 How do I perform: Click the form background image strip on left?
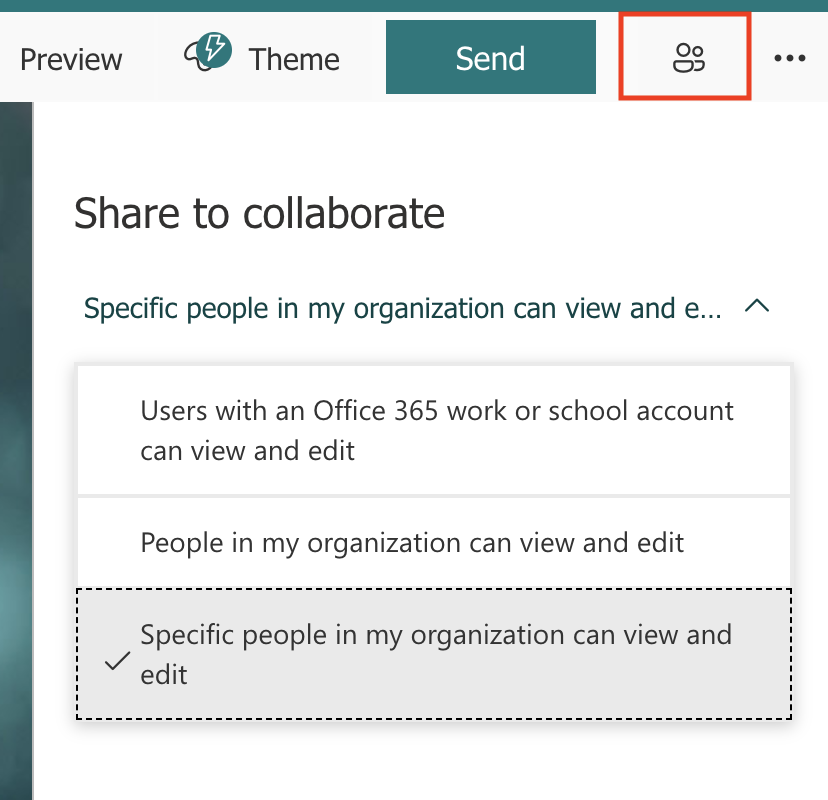pos(16,450)
